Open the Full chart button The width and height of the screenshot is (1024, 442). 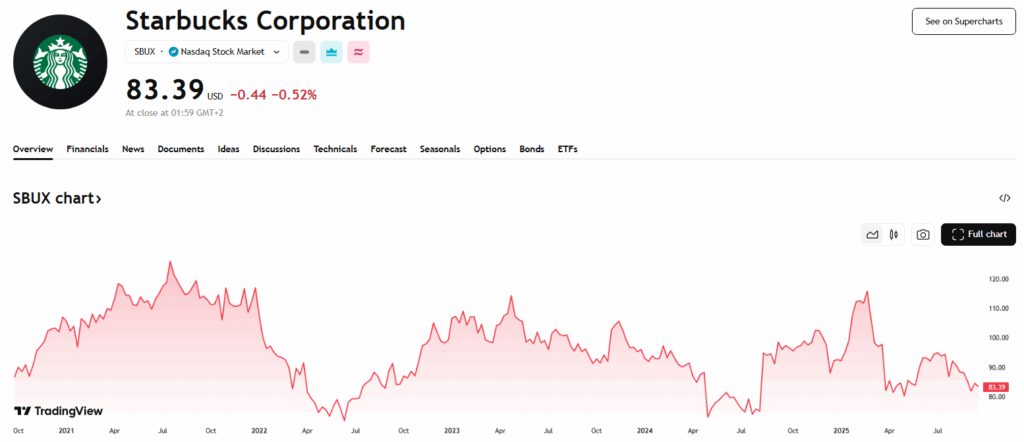(978, 235)
